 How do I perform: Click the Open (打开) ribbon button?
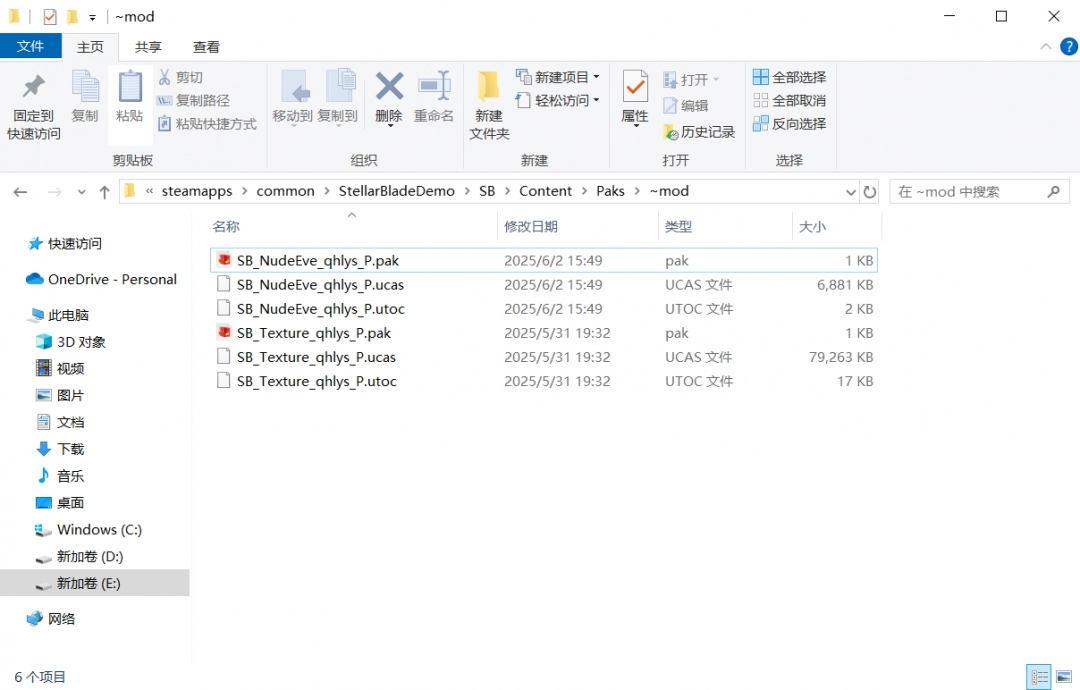click(691, 80)
